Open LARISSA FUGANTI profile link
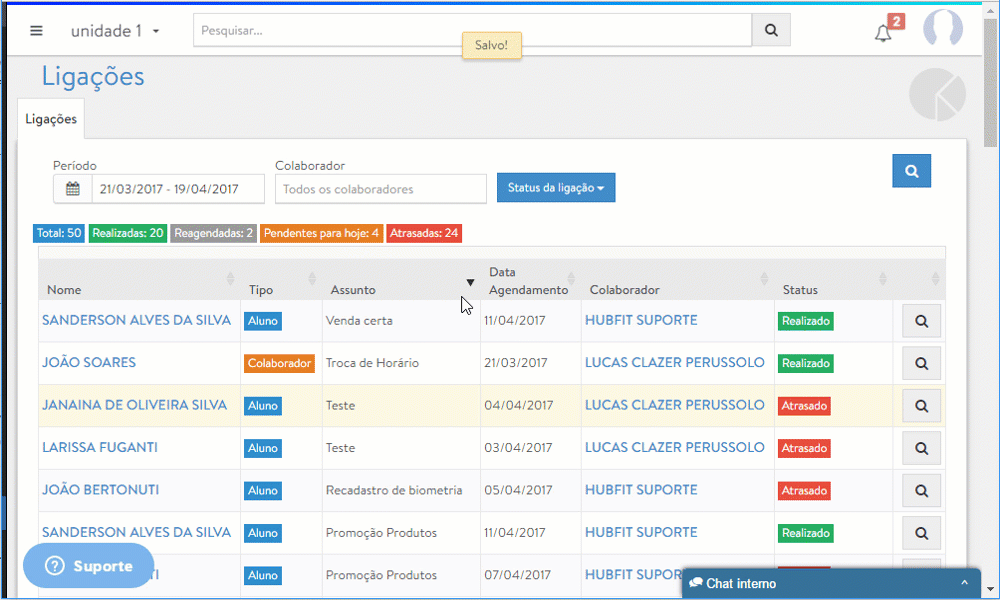 coord(100,448)
